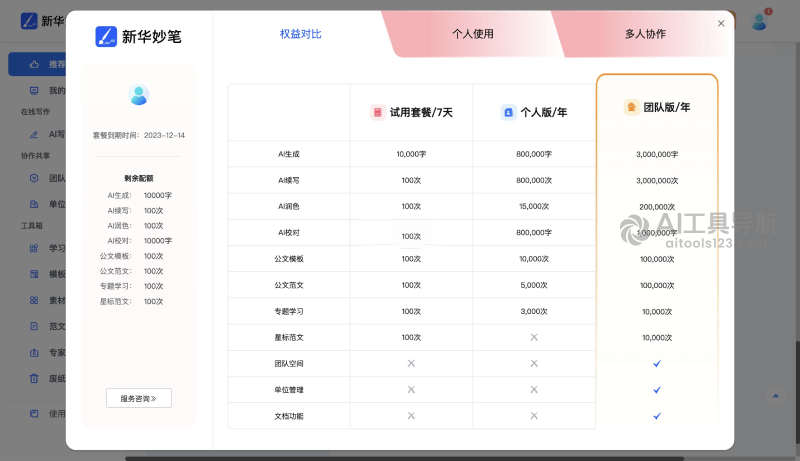Select the 团队版/年 plan header

pos(657,107)
